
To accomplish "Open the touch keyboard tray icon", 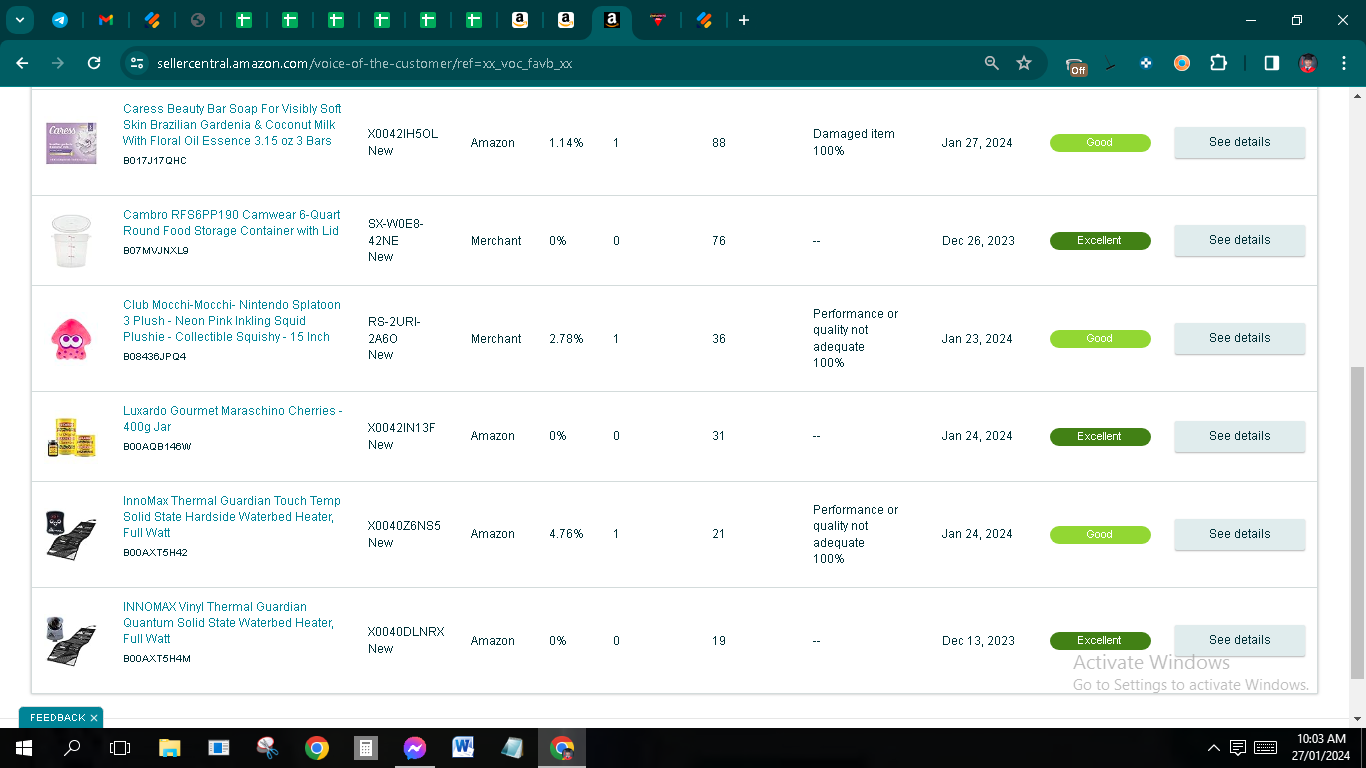I will pos(1265,747).
